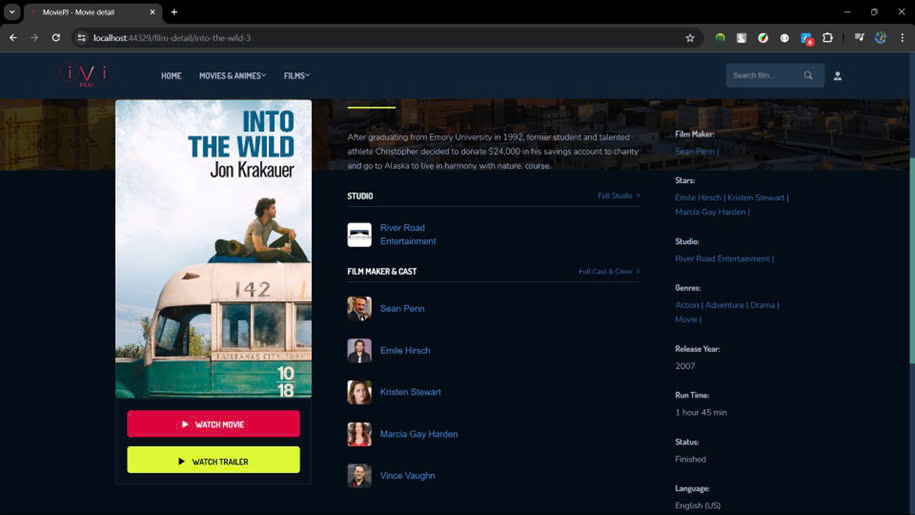Click the WATCH TRAILER button
915x515 pixels.
point(214,461)
